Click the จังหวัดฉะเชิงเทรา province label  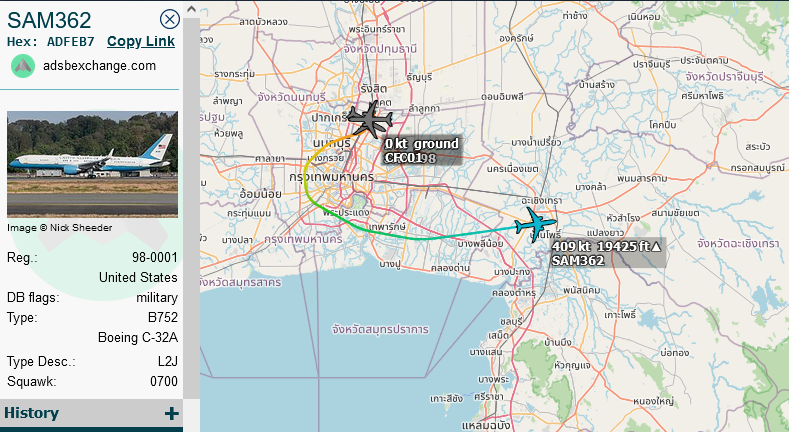[738, 243]
